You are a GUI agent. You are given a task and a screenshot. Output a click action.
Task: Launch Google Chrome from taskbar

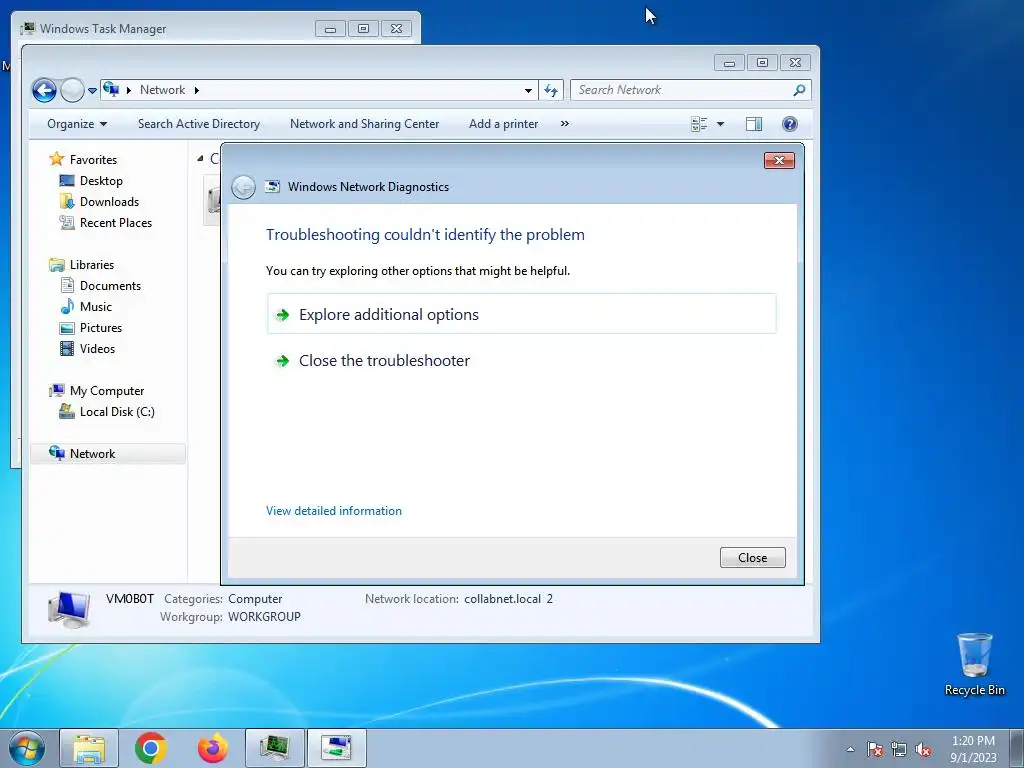click(x=151, y=748)
